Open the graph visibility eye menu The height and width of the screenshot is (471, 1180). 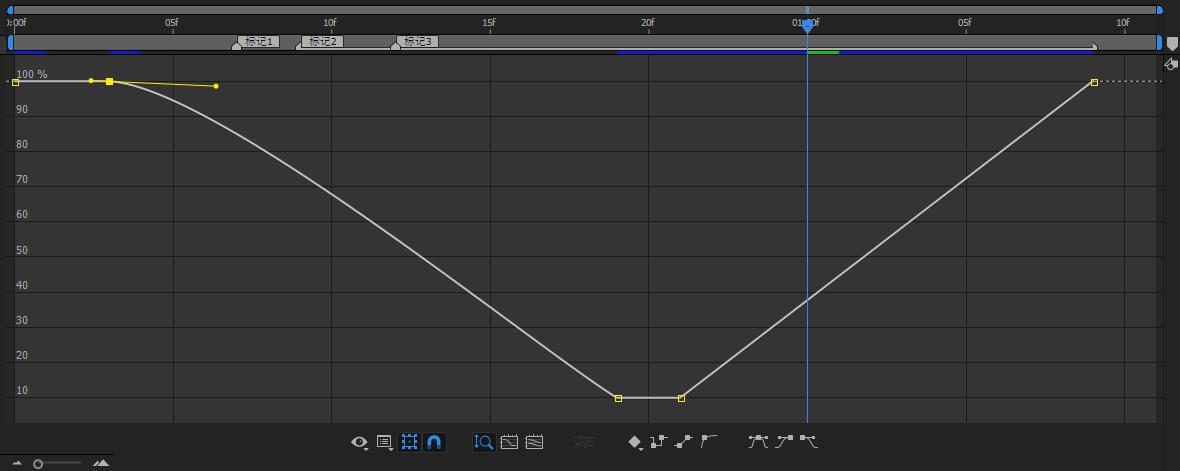[360, 442]
